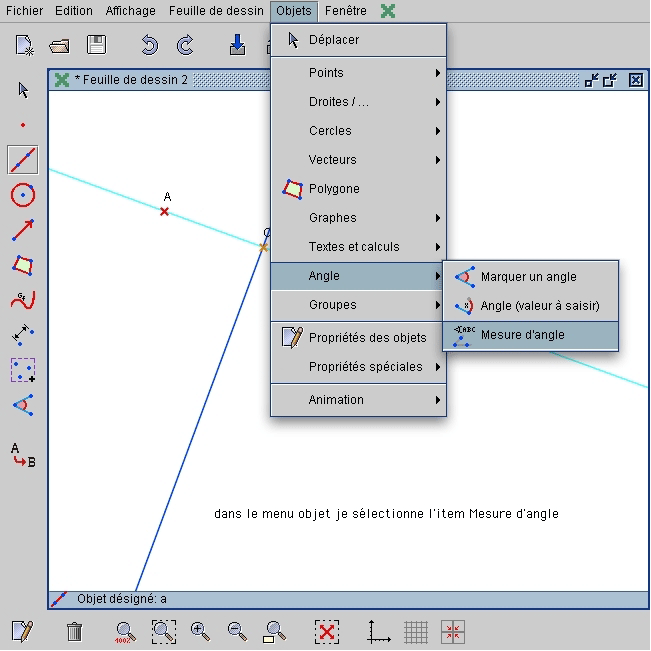The height and width of the screenshot is (651, 651).
Task: Select the circle tool in left toolbar
Action: click(23, 195)
